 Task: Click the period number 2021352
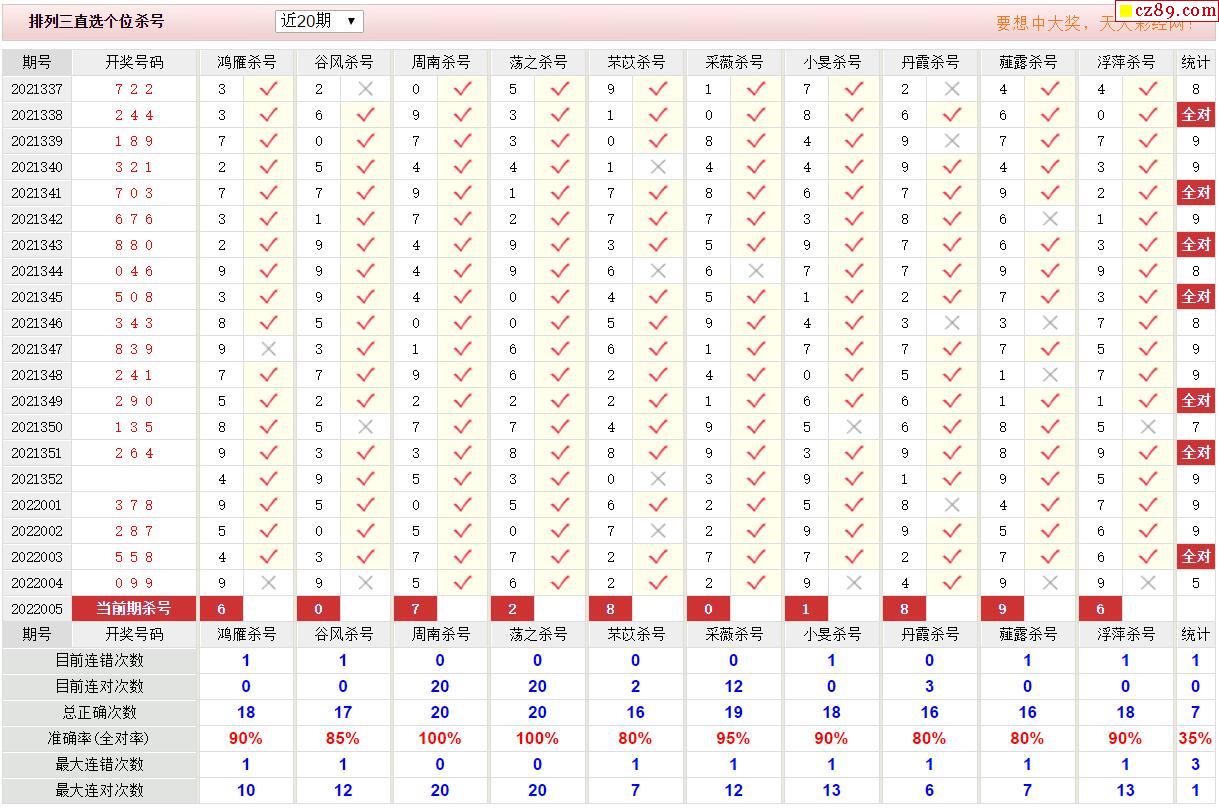pyautogui.click(x=37, y=479)
